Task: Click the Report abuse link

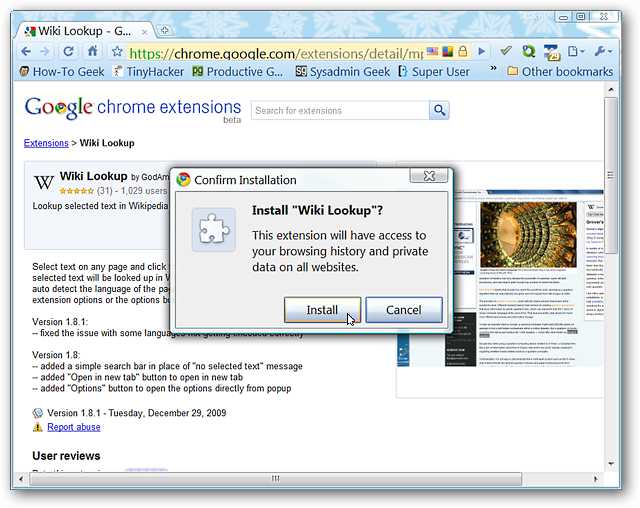Action: tap(74, 427)
